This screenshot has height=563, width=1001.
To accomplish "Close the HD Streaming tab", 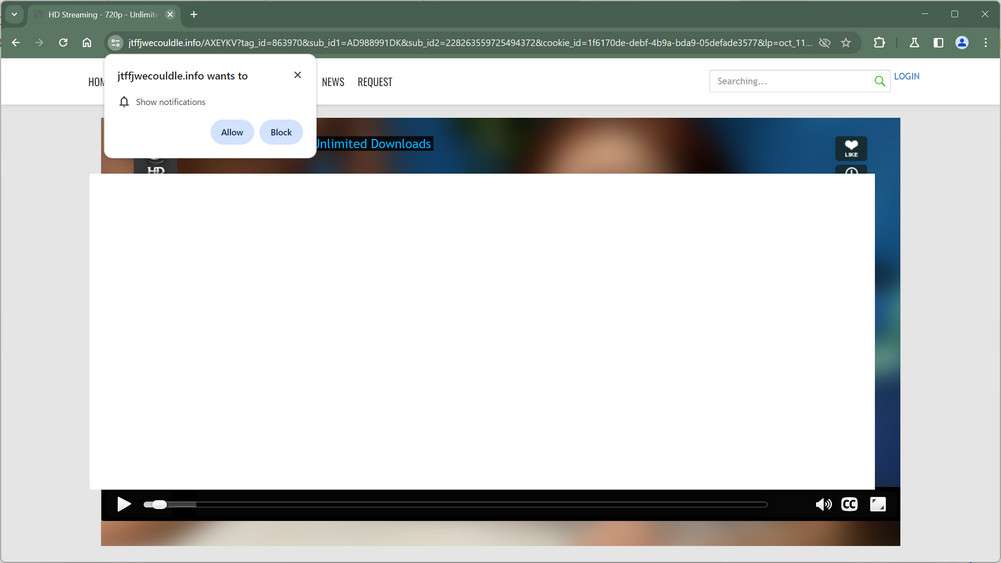I will pyautogui.click(x=170, y=14).
